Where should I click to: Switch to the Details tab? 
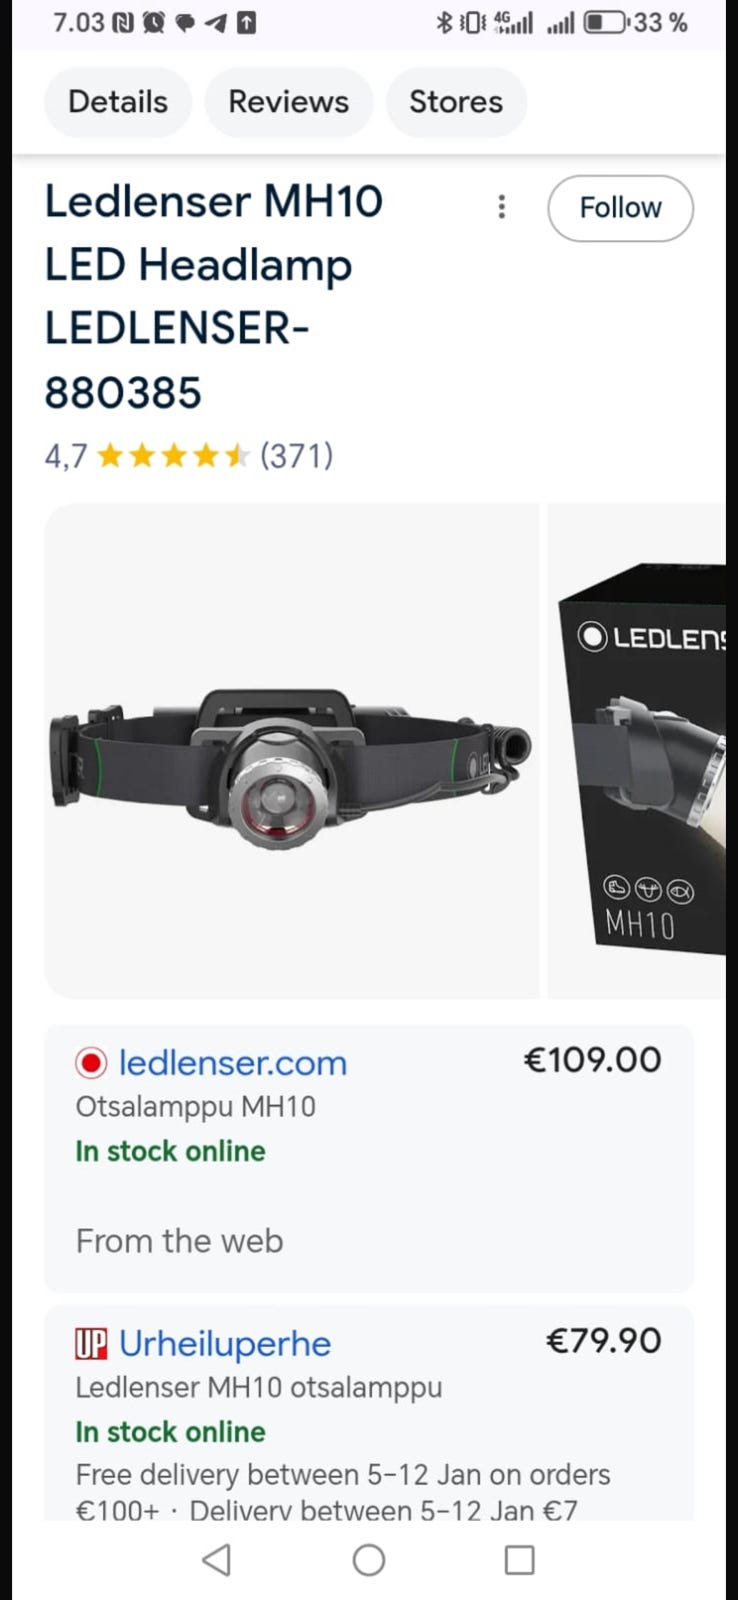click(118, 102)
